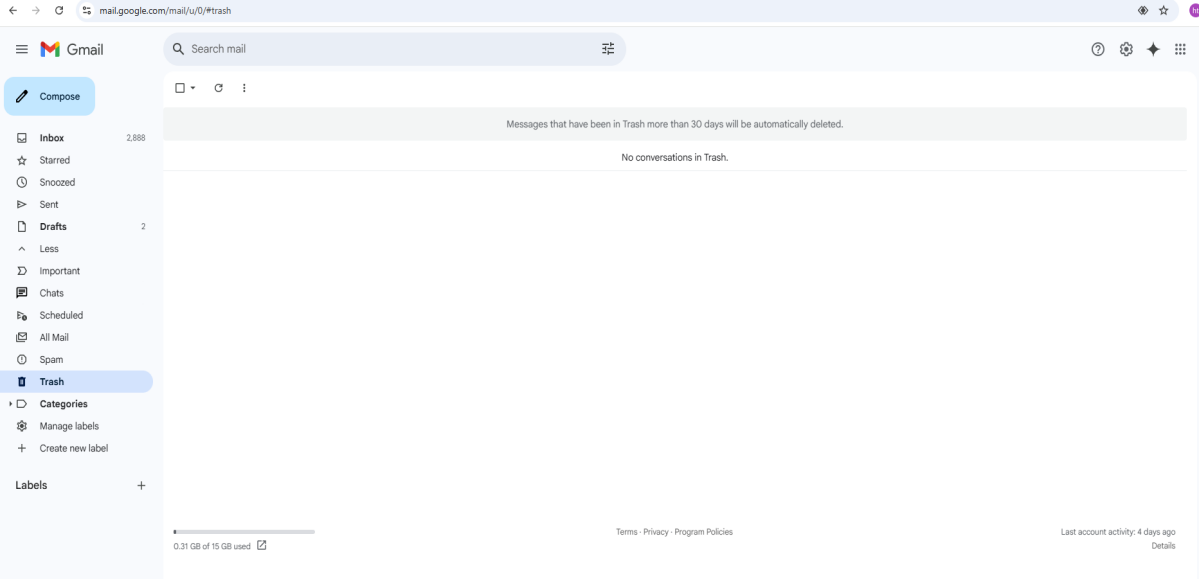Image resolution: width=1199 pixels, height=579 pixels.
Task: Open the Support help icon
Action: pyautogui.click(x=1098, y=49)
